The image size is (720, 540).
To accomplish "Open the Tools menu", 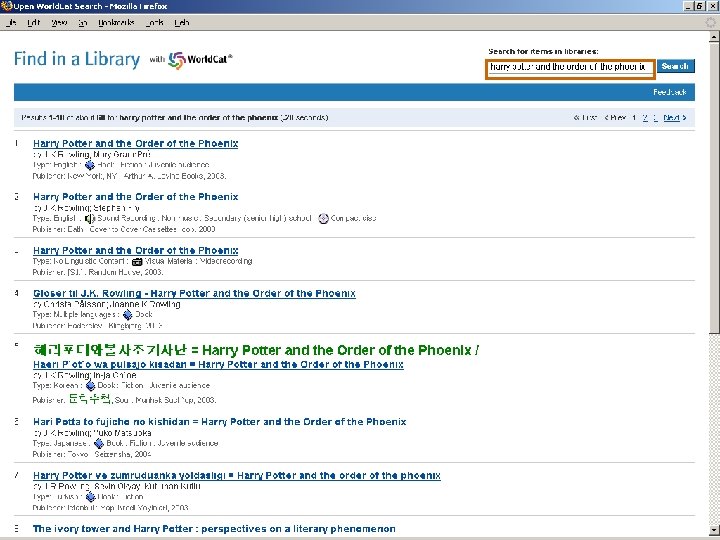I will coord(154,22).
